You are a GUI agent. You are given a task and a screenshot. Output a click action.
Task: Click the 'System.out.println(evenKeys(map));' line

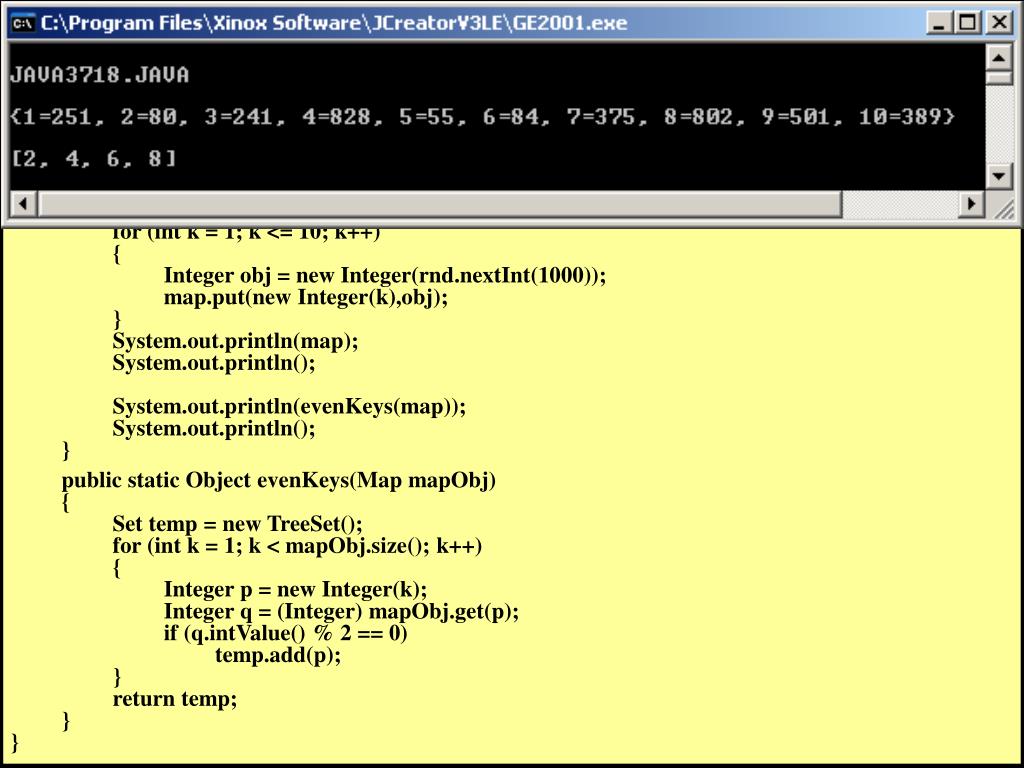[289, 406]
